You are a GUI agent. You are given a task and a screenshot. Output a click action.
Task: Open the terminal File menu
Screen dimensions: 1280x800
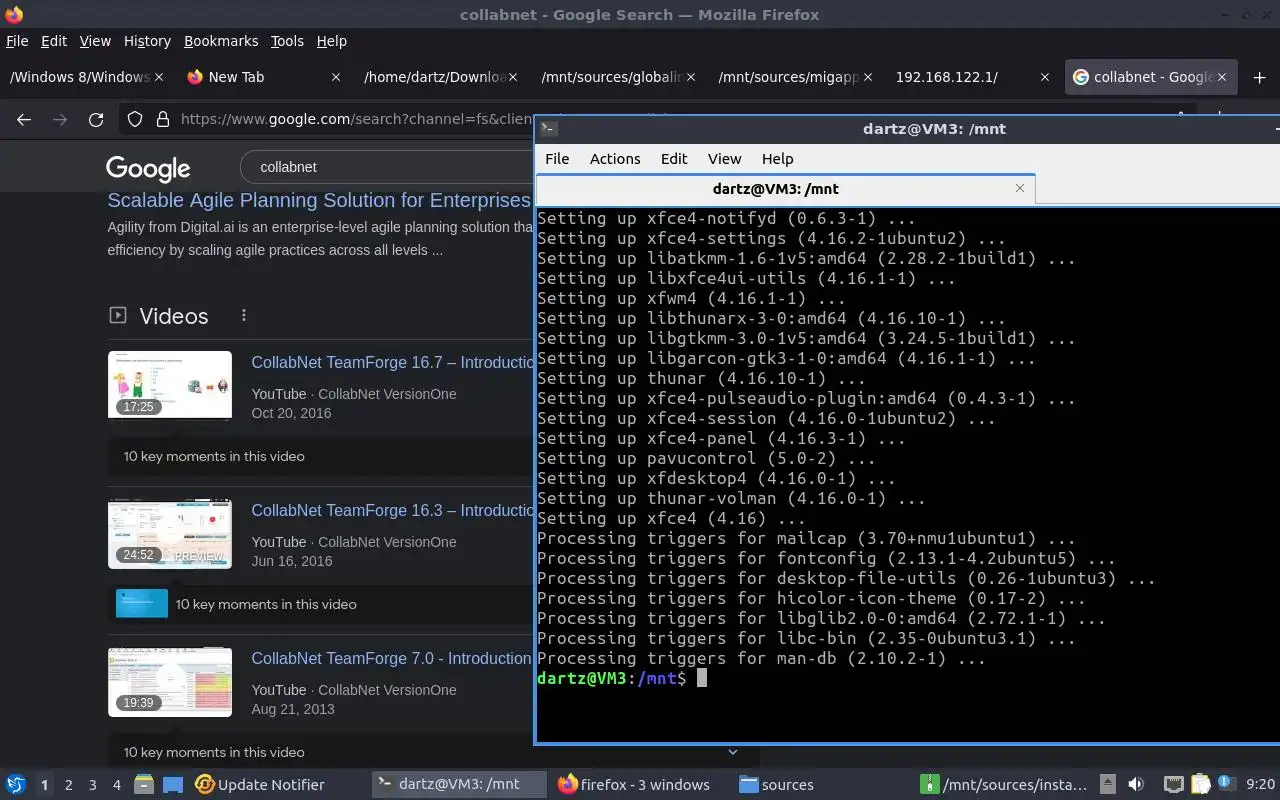[557, 159]
